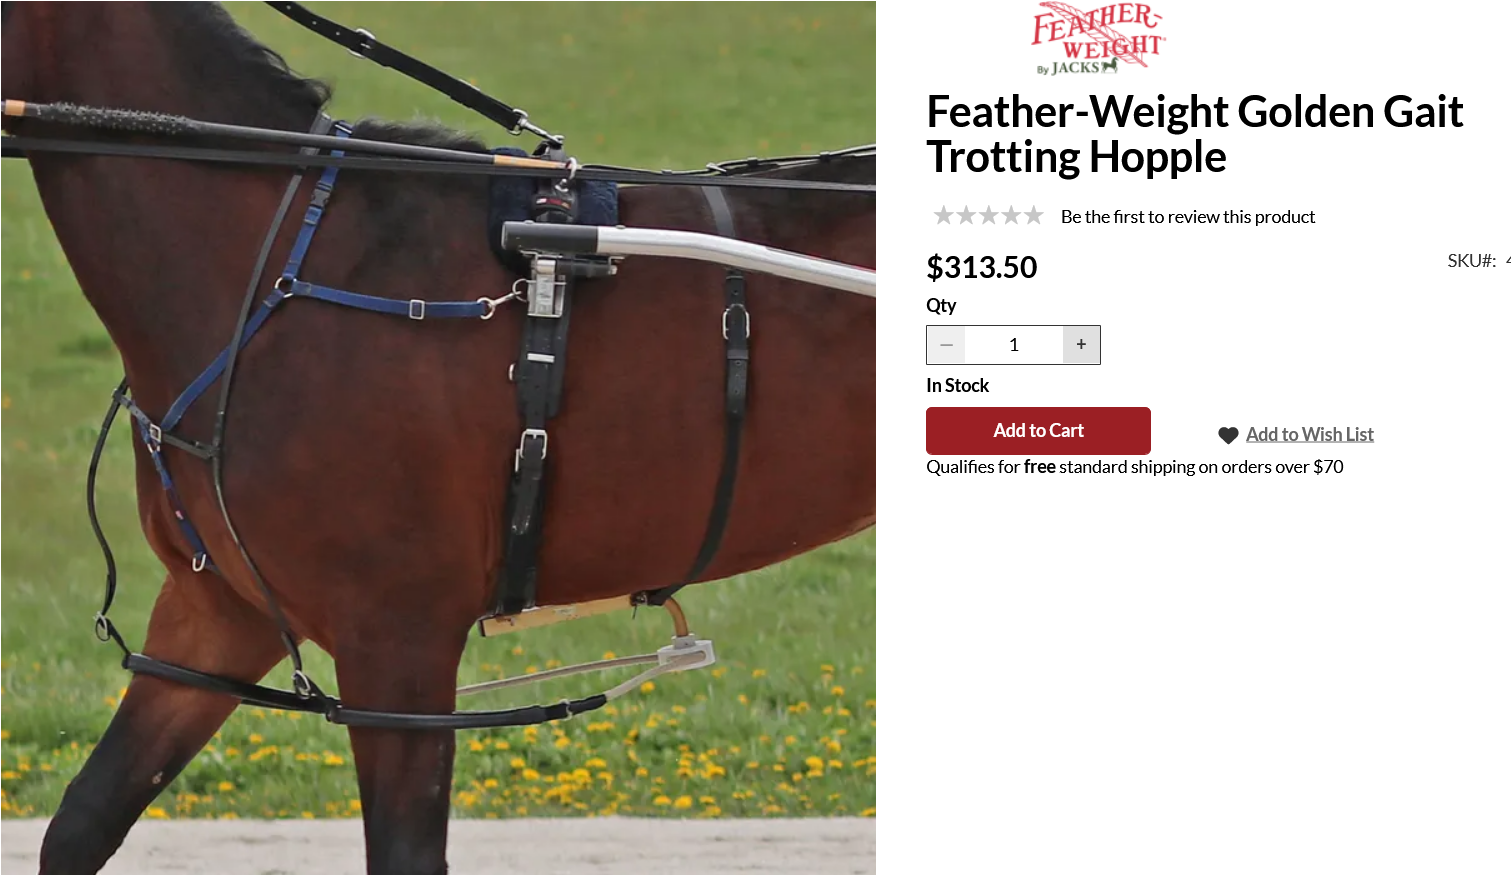Click the first rating star
This screenshot has height=875, width=1511.
tap(943, 215)
